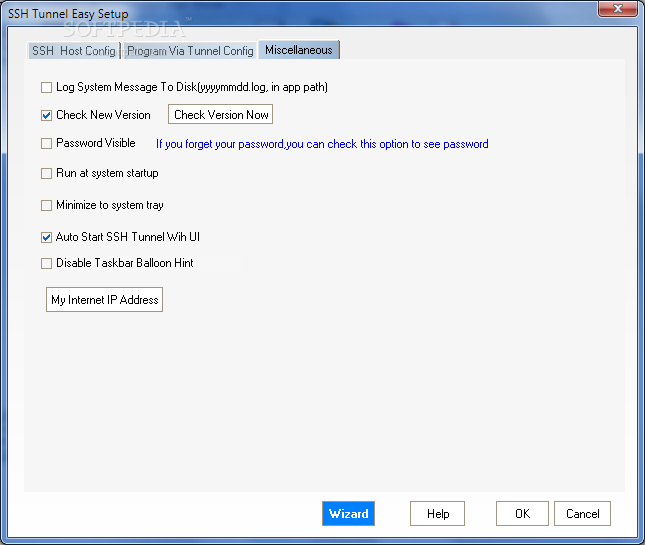This screenshot has height=545, width=645.
Task: Open the Program Via Tunnel Config tab
Action: (190, 51)
